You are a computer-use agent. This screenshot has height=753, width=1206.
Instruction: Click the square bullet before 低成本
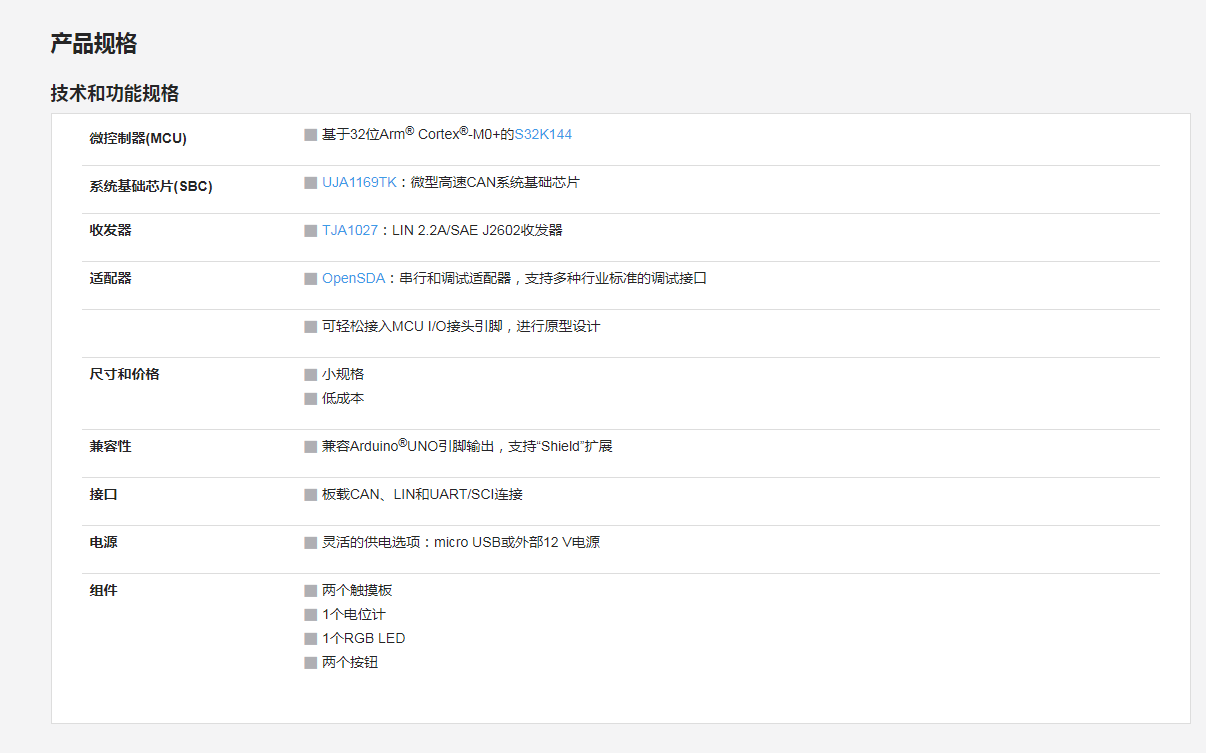point(310,398)
